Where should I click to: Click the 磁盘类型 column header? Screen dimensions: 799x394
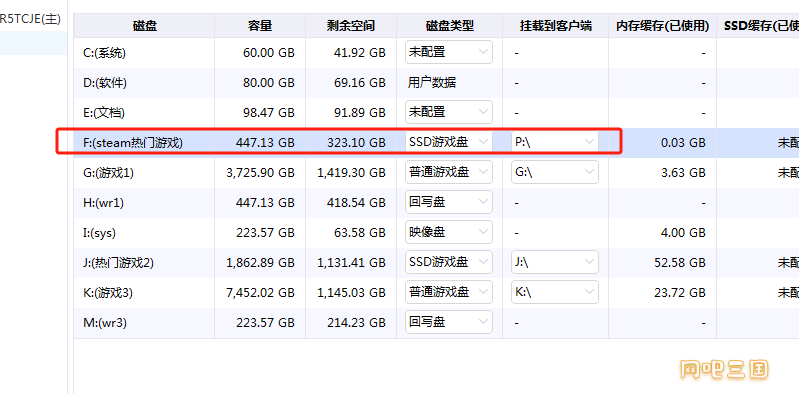click(x=449, y=25)
